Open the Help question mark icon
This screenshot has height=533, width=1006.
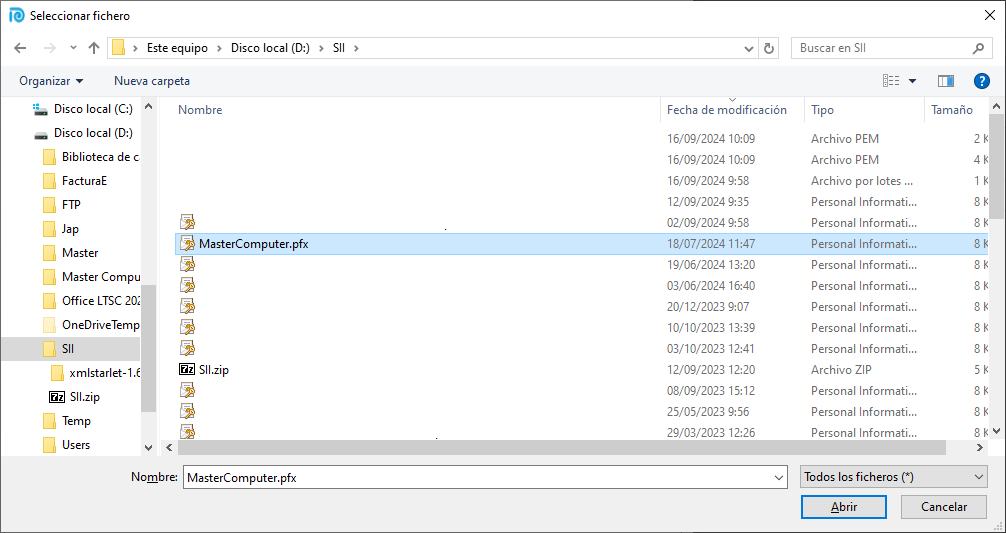tap(981, 81)
